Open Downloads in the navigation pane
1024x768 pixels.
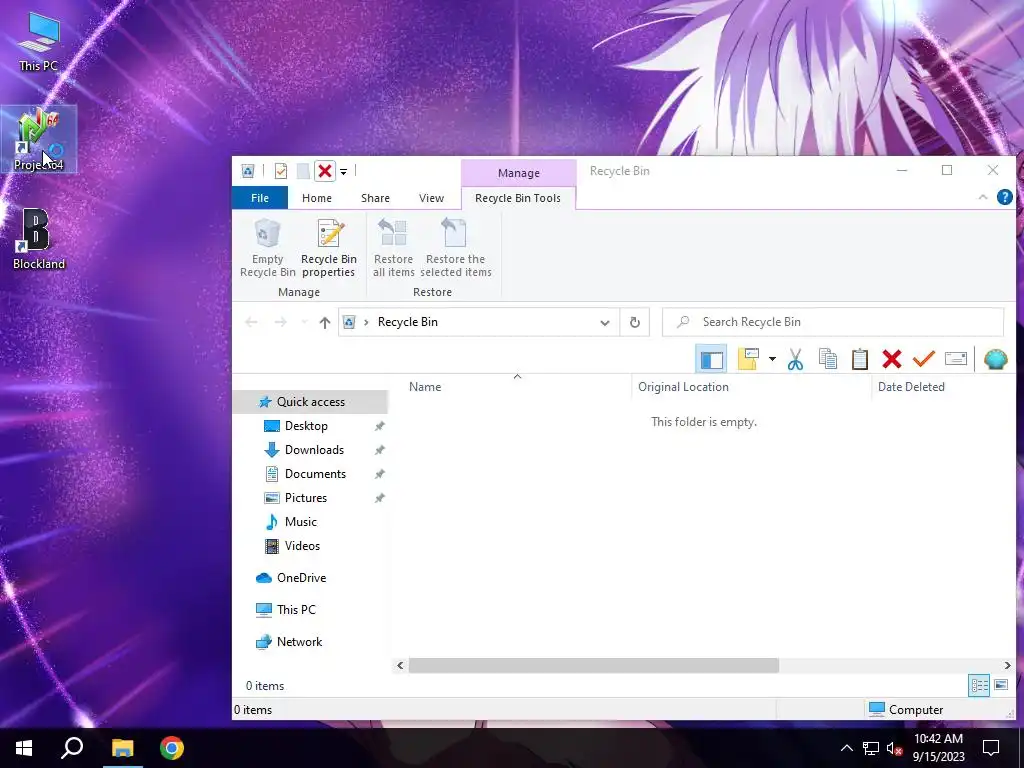(314, 450)
